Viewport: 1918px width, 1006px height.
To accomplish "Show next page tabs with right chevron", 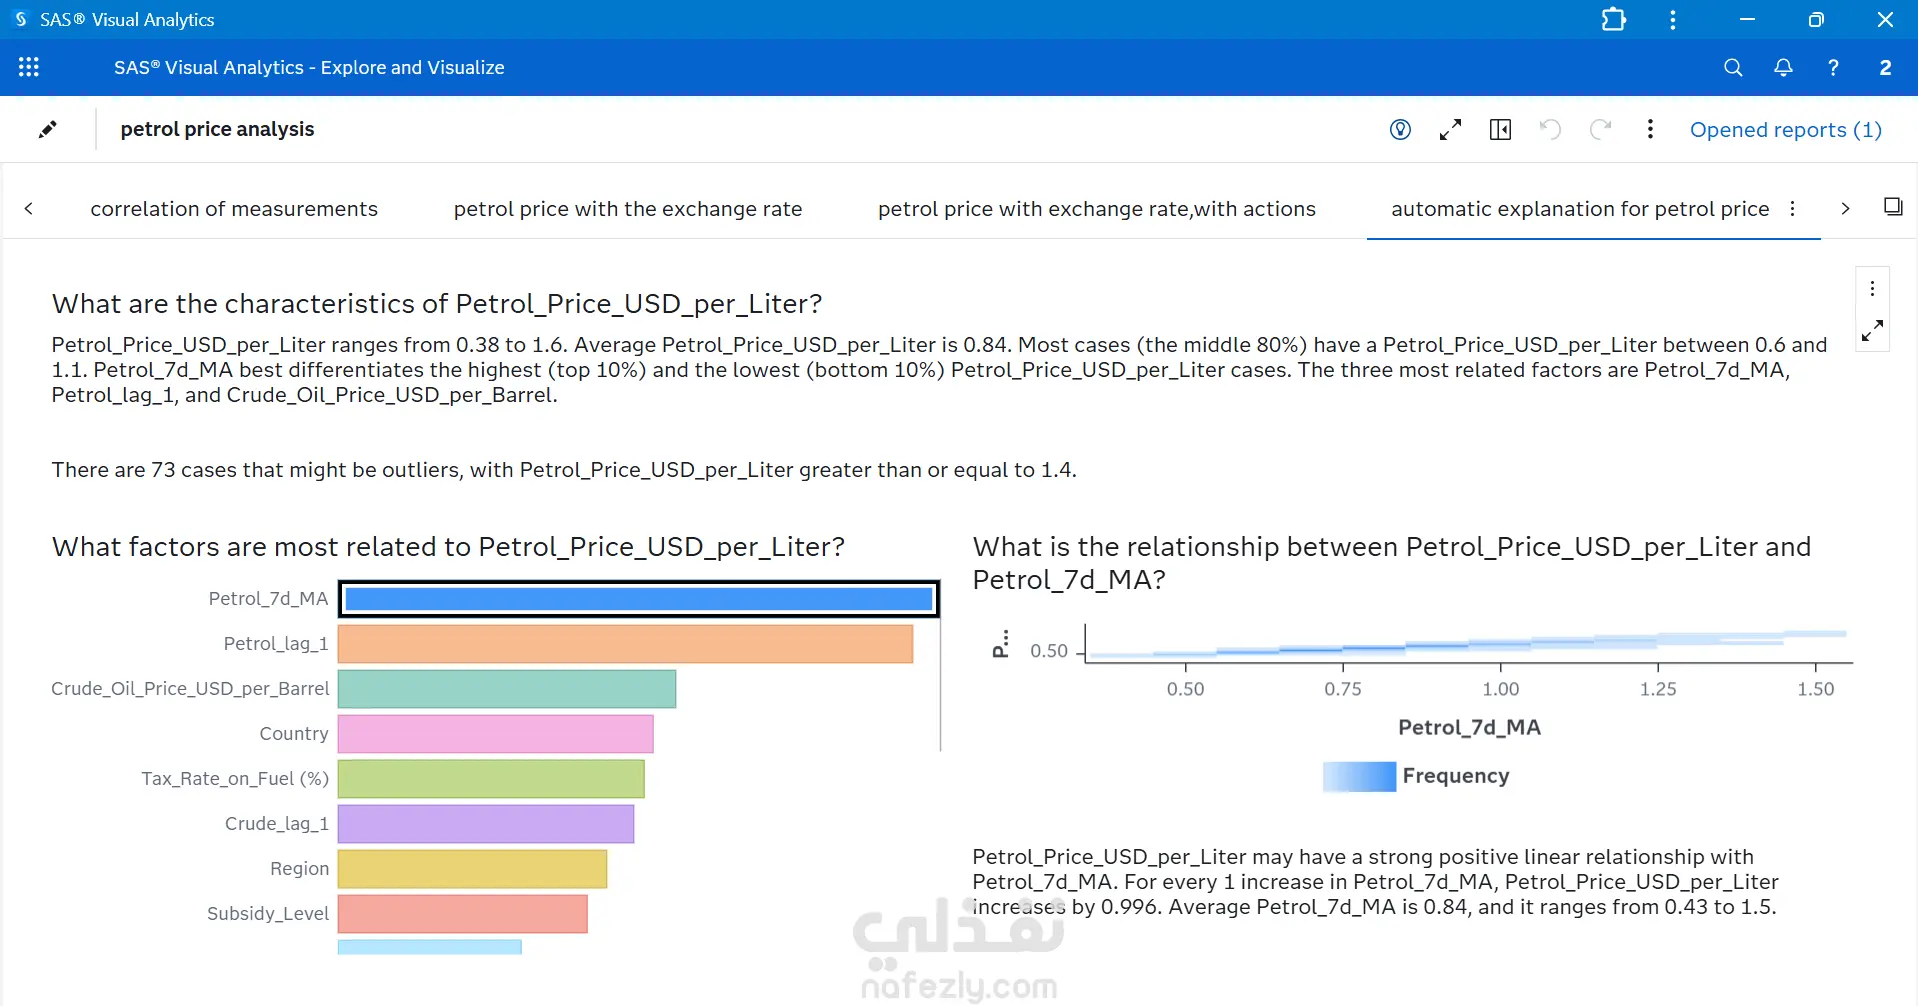I will [1845, 208].
